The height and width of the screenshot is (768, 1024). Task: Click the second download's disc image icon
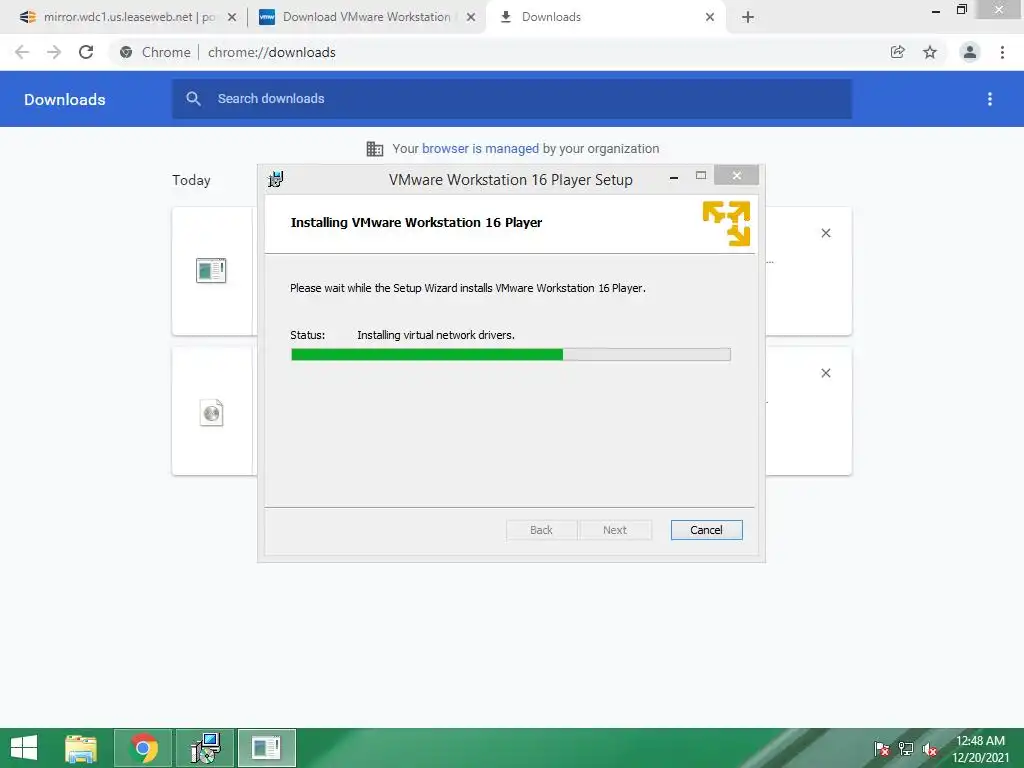point(211,413)
